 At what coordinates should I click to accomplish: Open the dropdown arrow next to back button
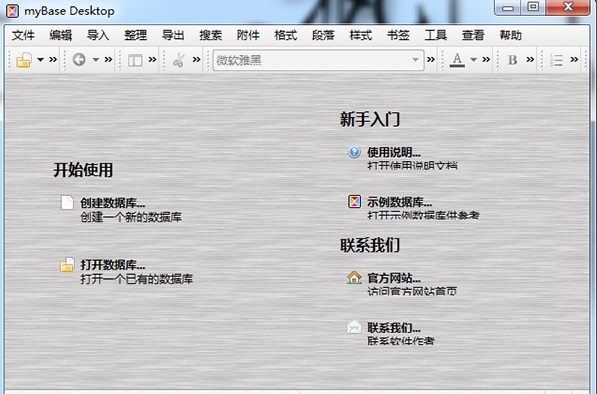pyautogui.click(x=96, y=60)
